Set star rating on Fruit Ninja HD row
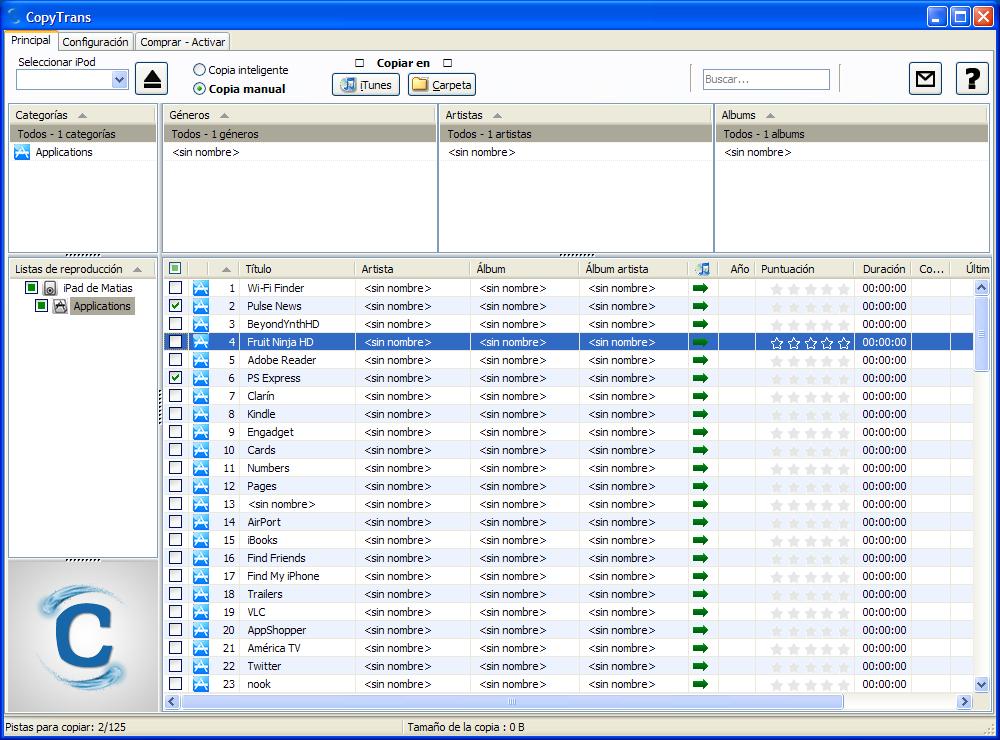 pyautogui.click(x=810, y=343)
